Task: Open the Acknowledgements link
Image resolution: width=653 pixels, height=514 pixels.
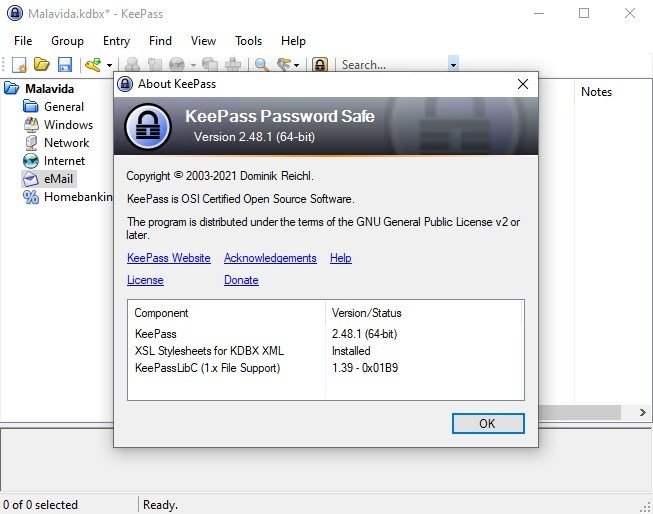Action: click(x=270, y=258)
